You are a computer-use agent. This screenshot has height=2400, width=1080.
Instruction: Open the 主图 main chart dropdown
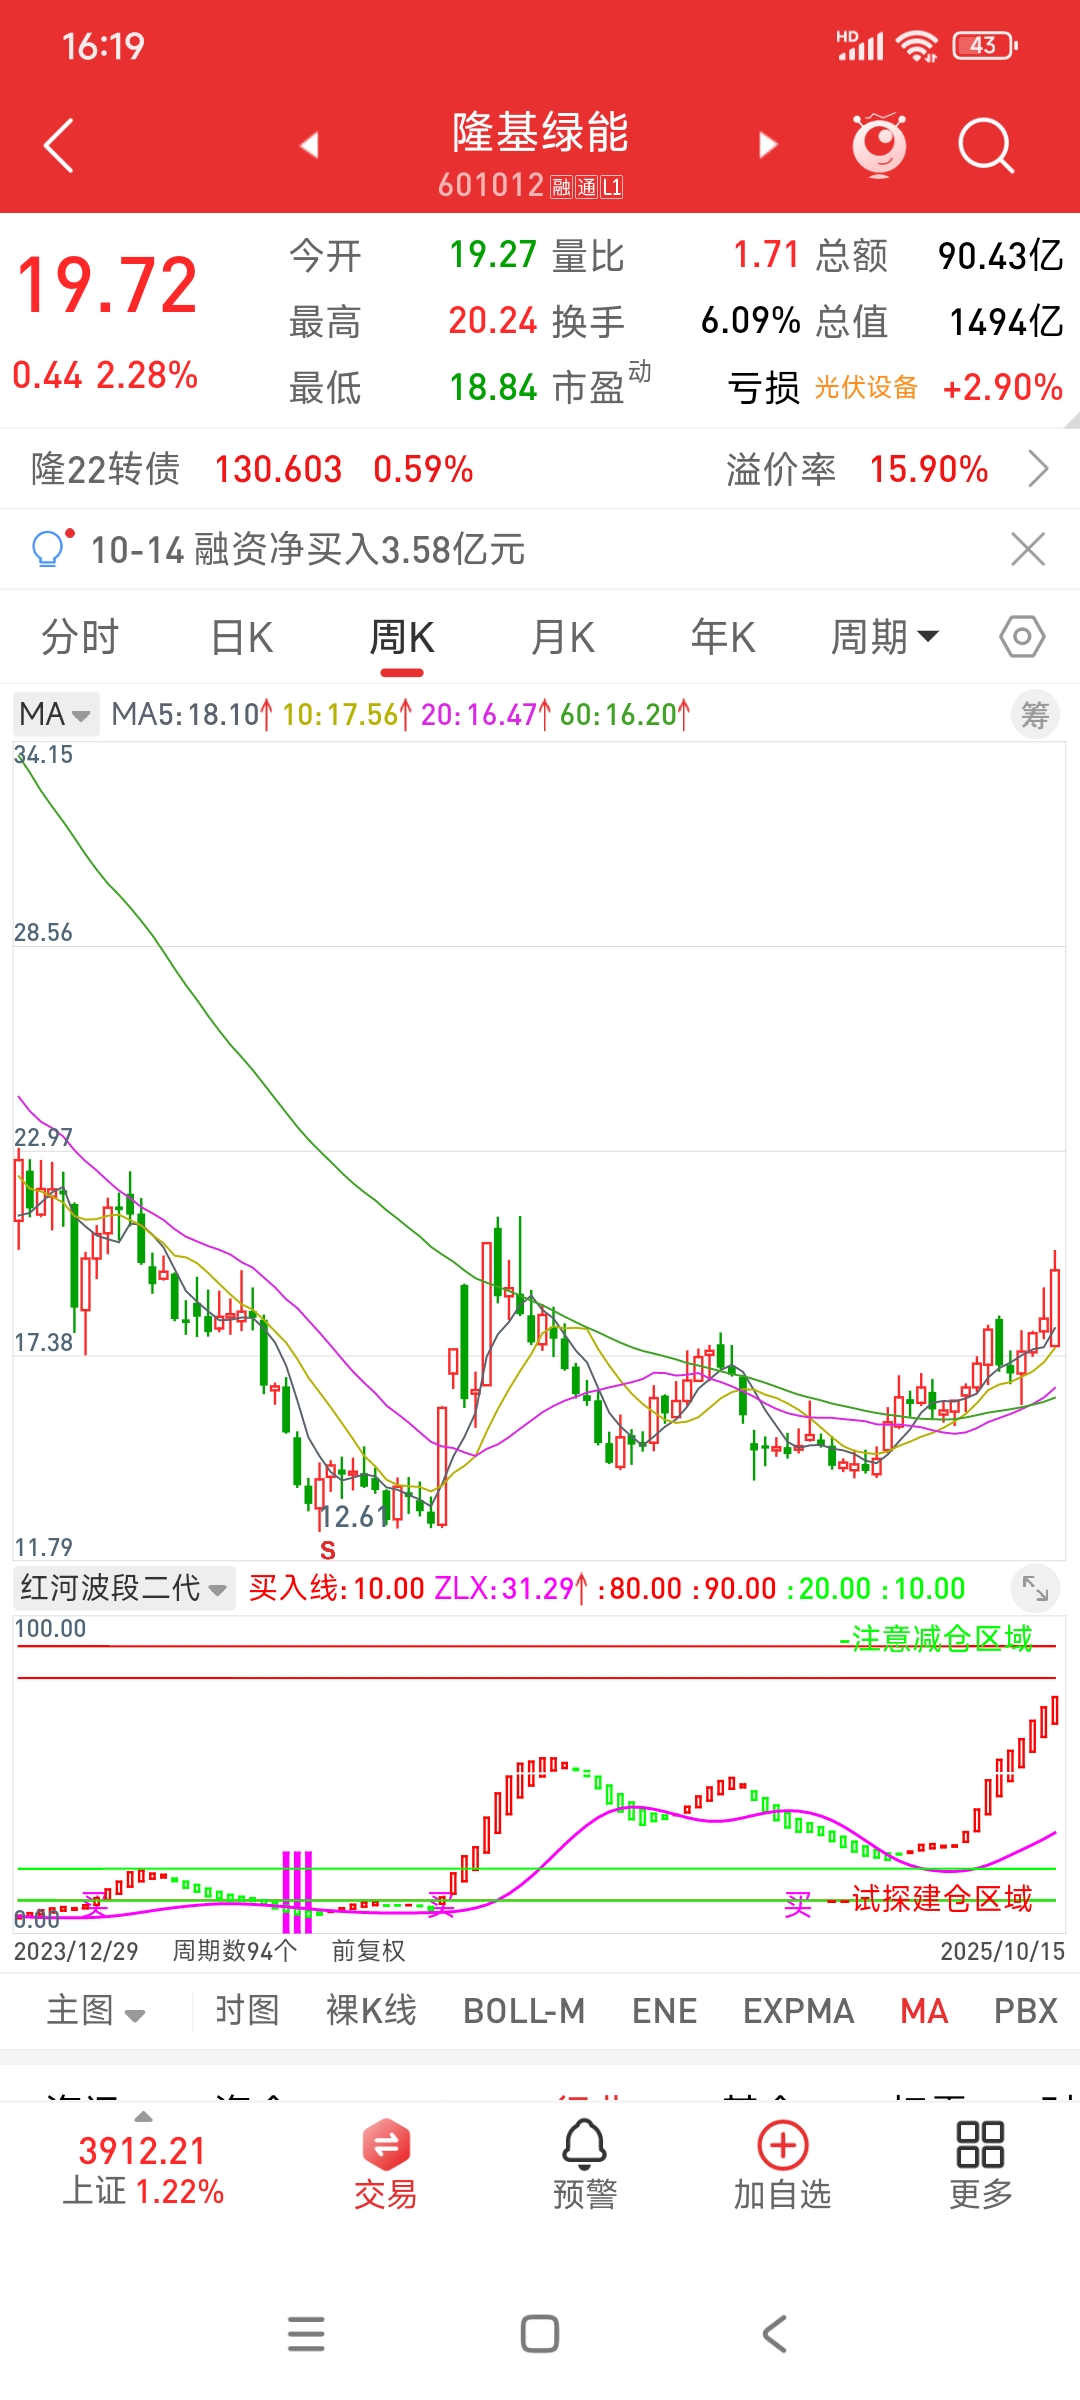click(x=96, y=2011)
